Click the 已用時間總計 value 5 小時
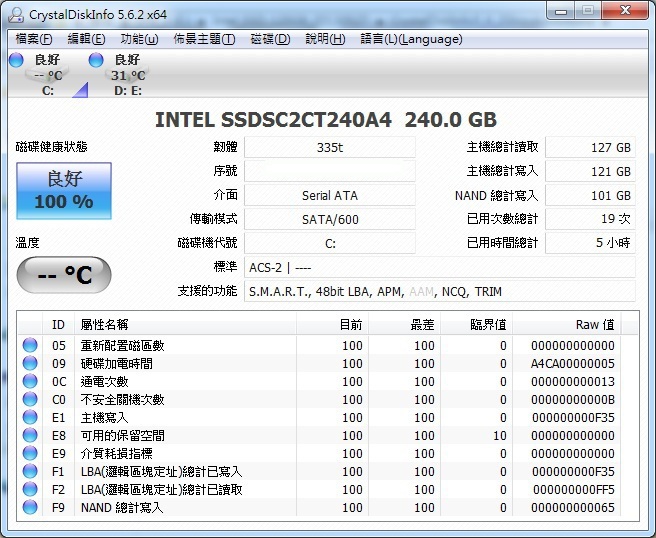This screenshot has height=538, width=656. pos(590,243)
